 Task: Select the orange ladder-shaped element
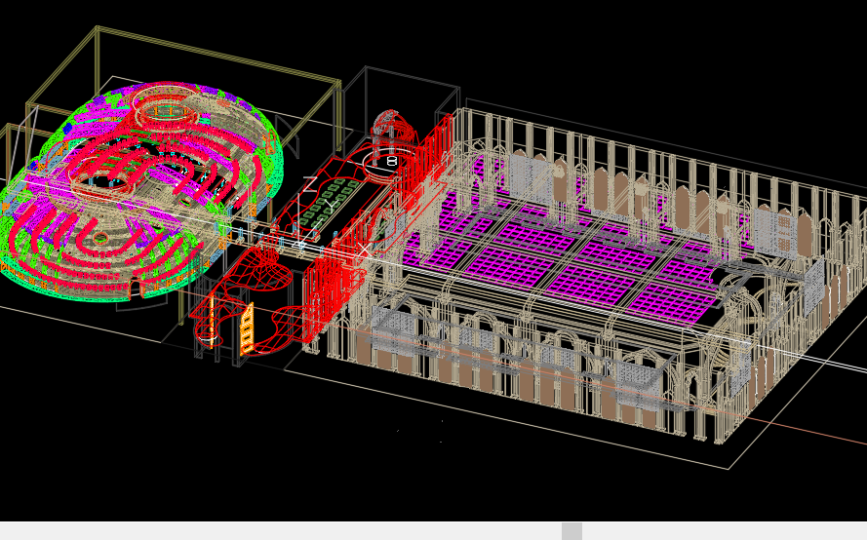247,329
